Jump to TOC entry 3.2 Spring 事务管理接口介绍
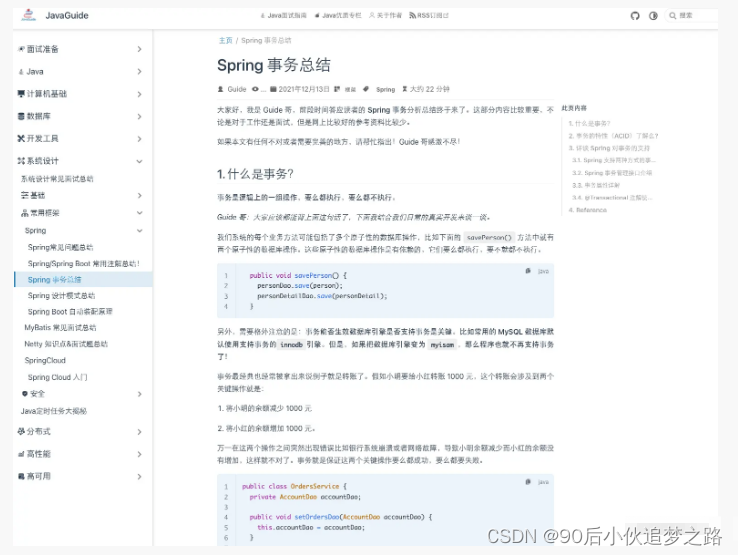Image resolution: width=738 pixels, height=555 pixels. pos(612,173)
